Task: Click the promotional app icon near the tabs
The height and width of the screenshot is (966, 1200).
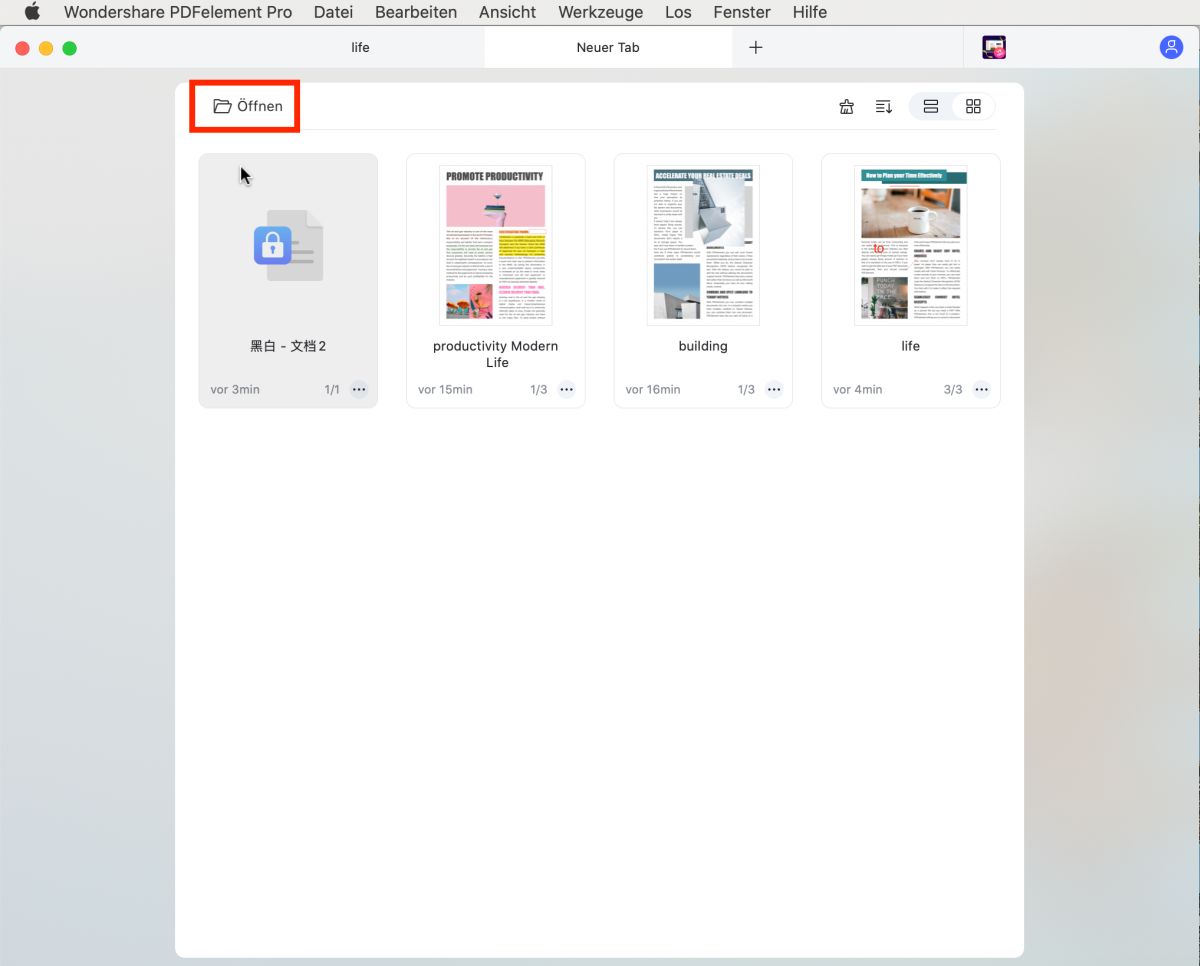Action: (993, 46)
